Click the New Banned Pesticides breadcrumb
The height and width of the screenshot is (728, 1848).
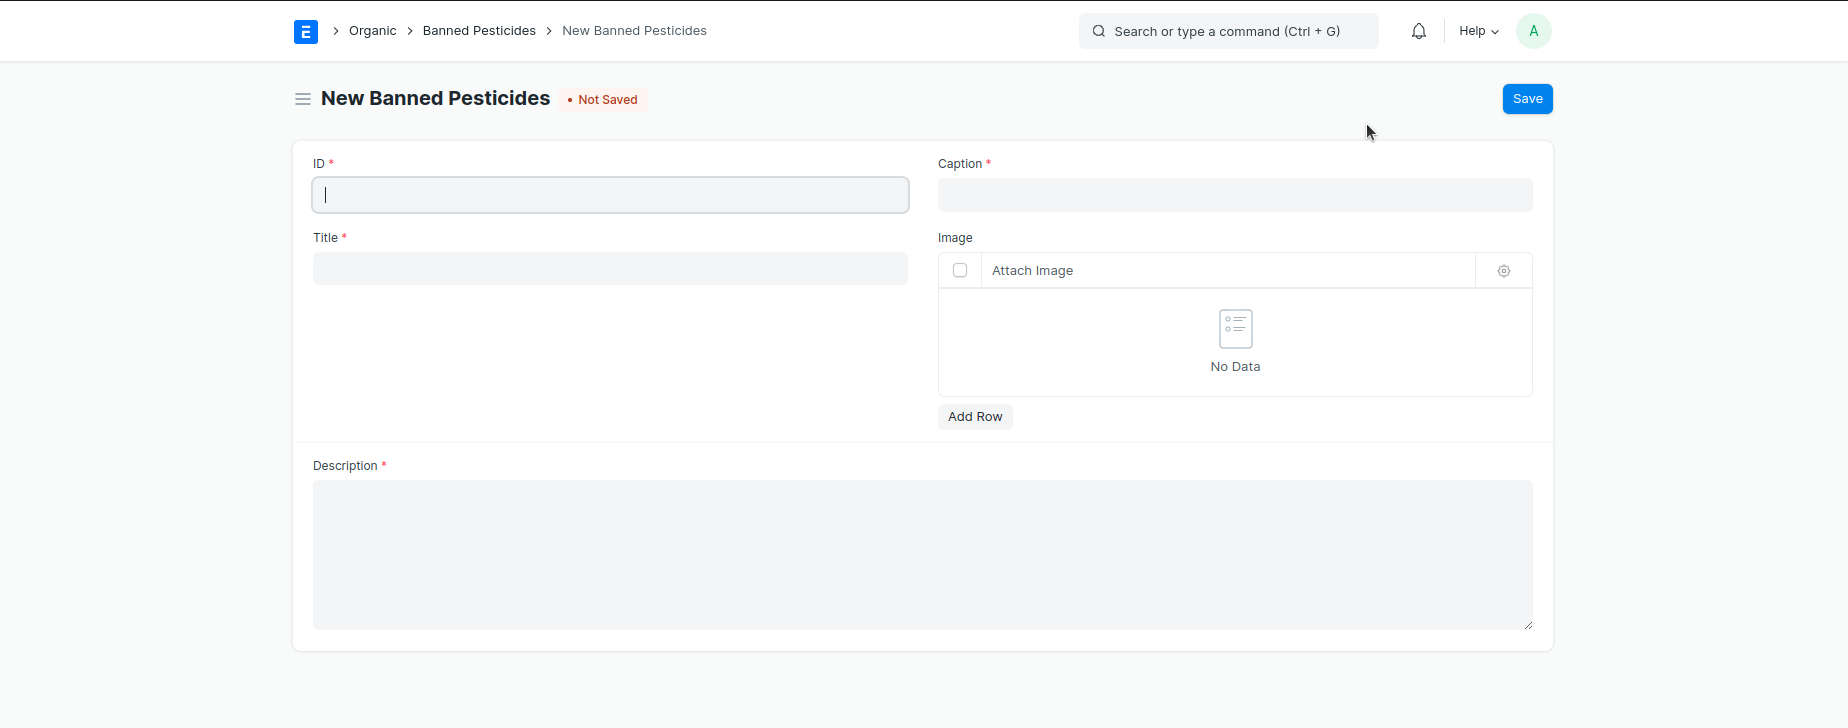pos(634,31)
